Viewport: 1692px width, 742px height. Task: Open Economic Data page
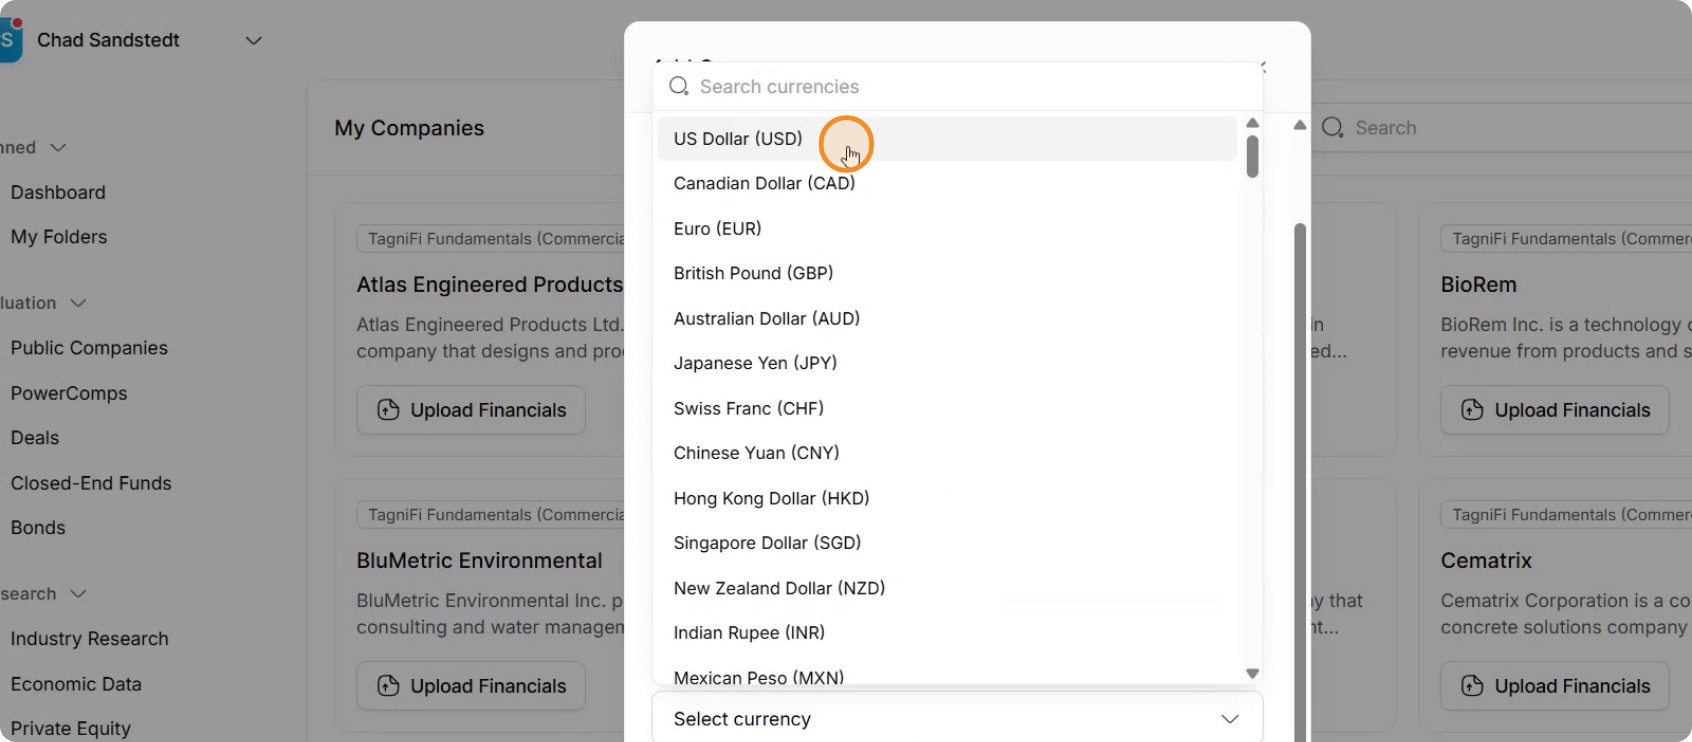coord(76,684)
